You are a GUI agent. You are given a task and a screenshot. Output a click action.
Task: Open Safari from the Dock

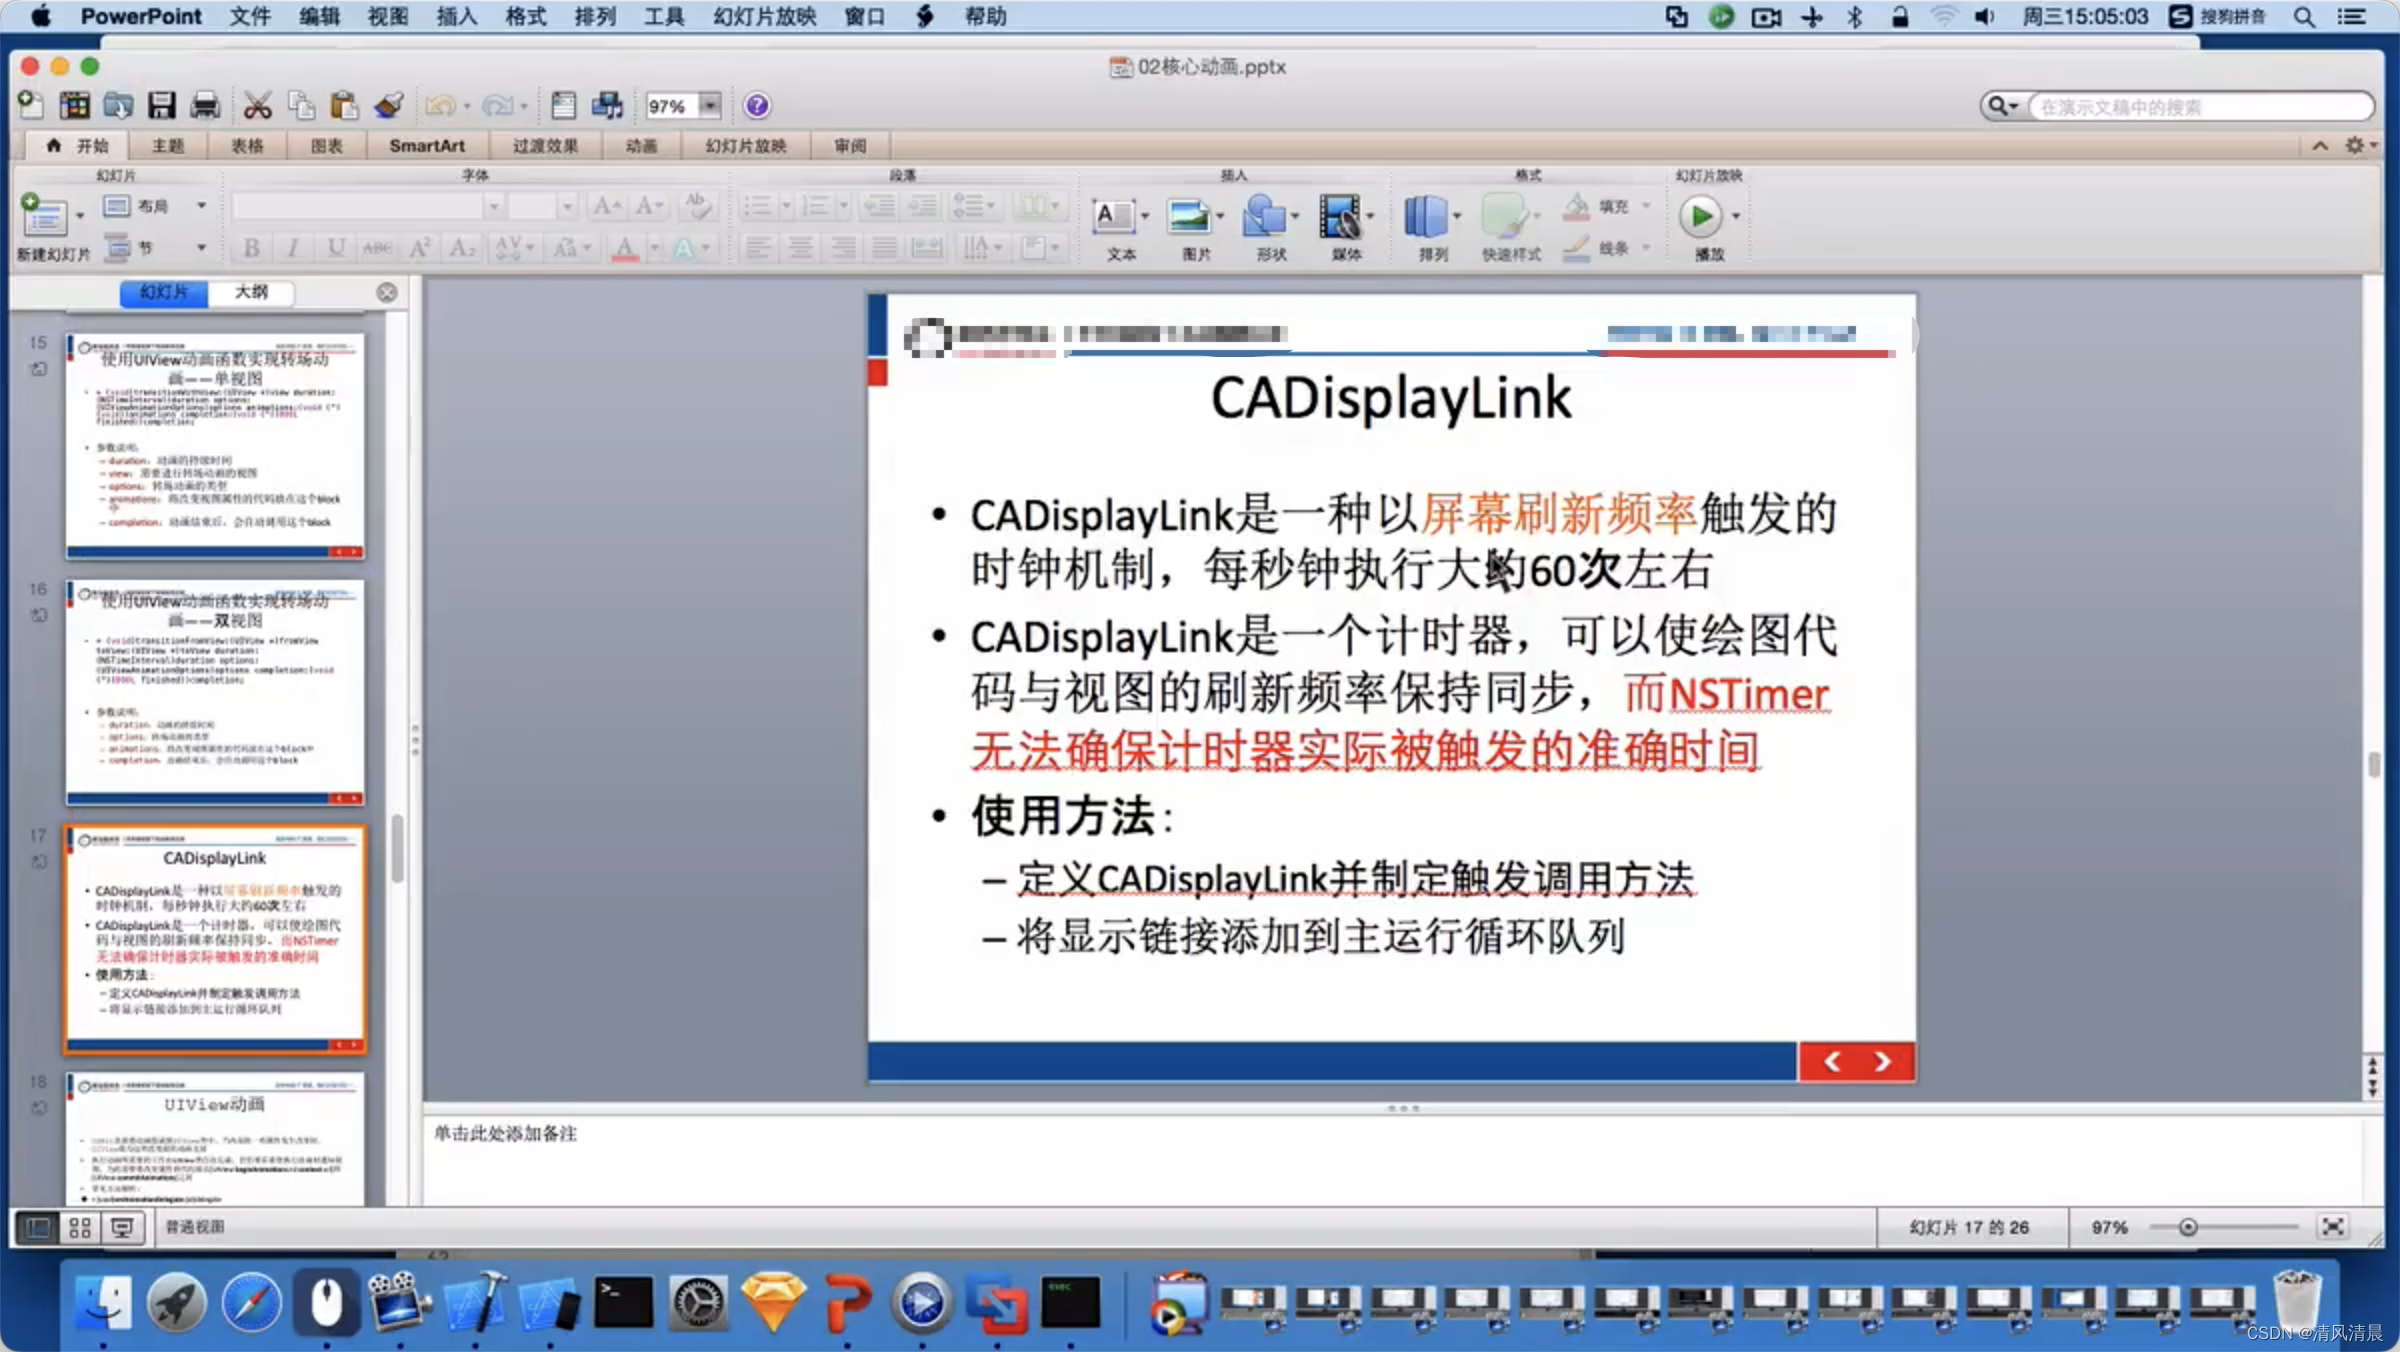(x=251, y=1303)
